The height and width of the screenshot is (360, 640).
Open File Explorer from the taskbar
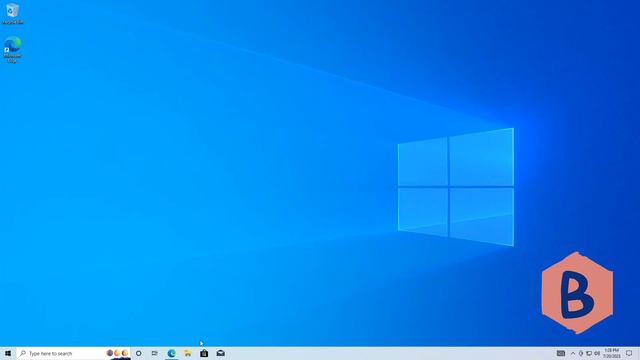tap(188, 353)
